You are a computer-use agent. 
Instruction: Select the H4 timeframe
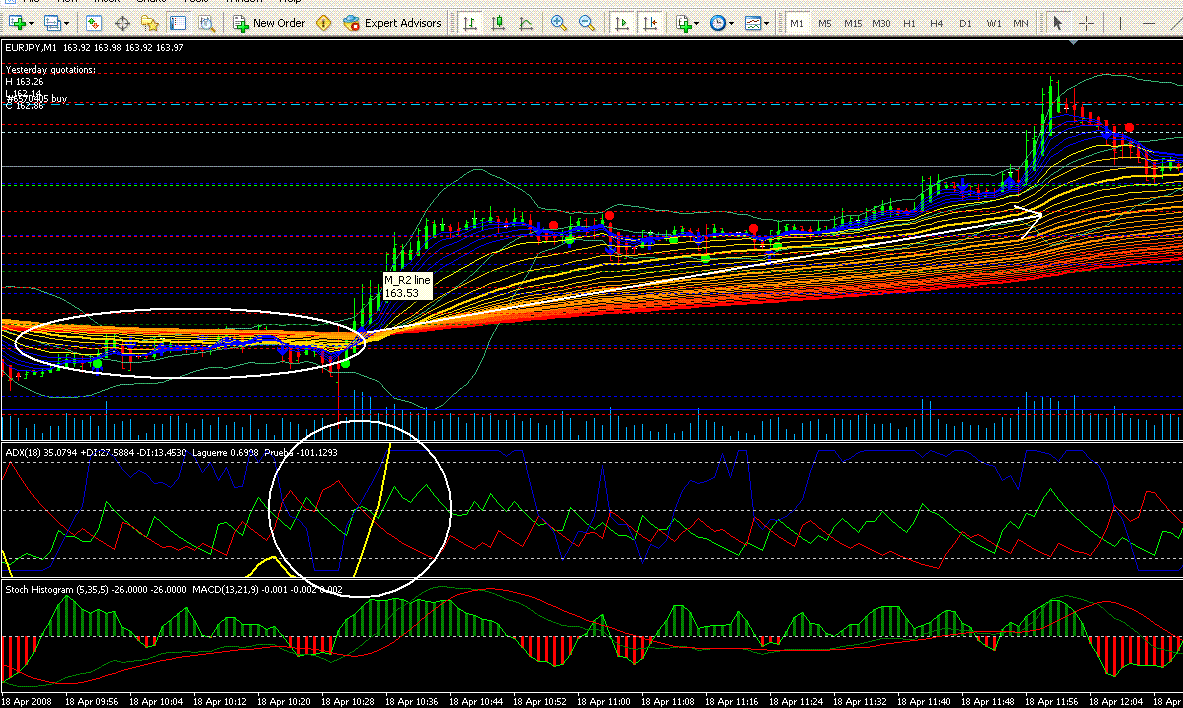[x=936, y=23]
